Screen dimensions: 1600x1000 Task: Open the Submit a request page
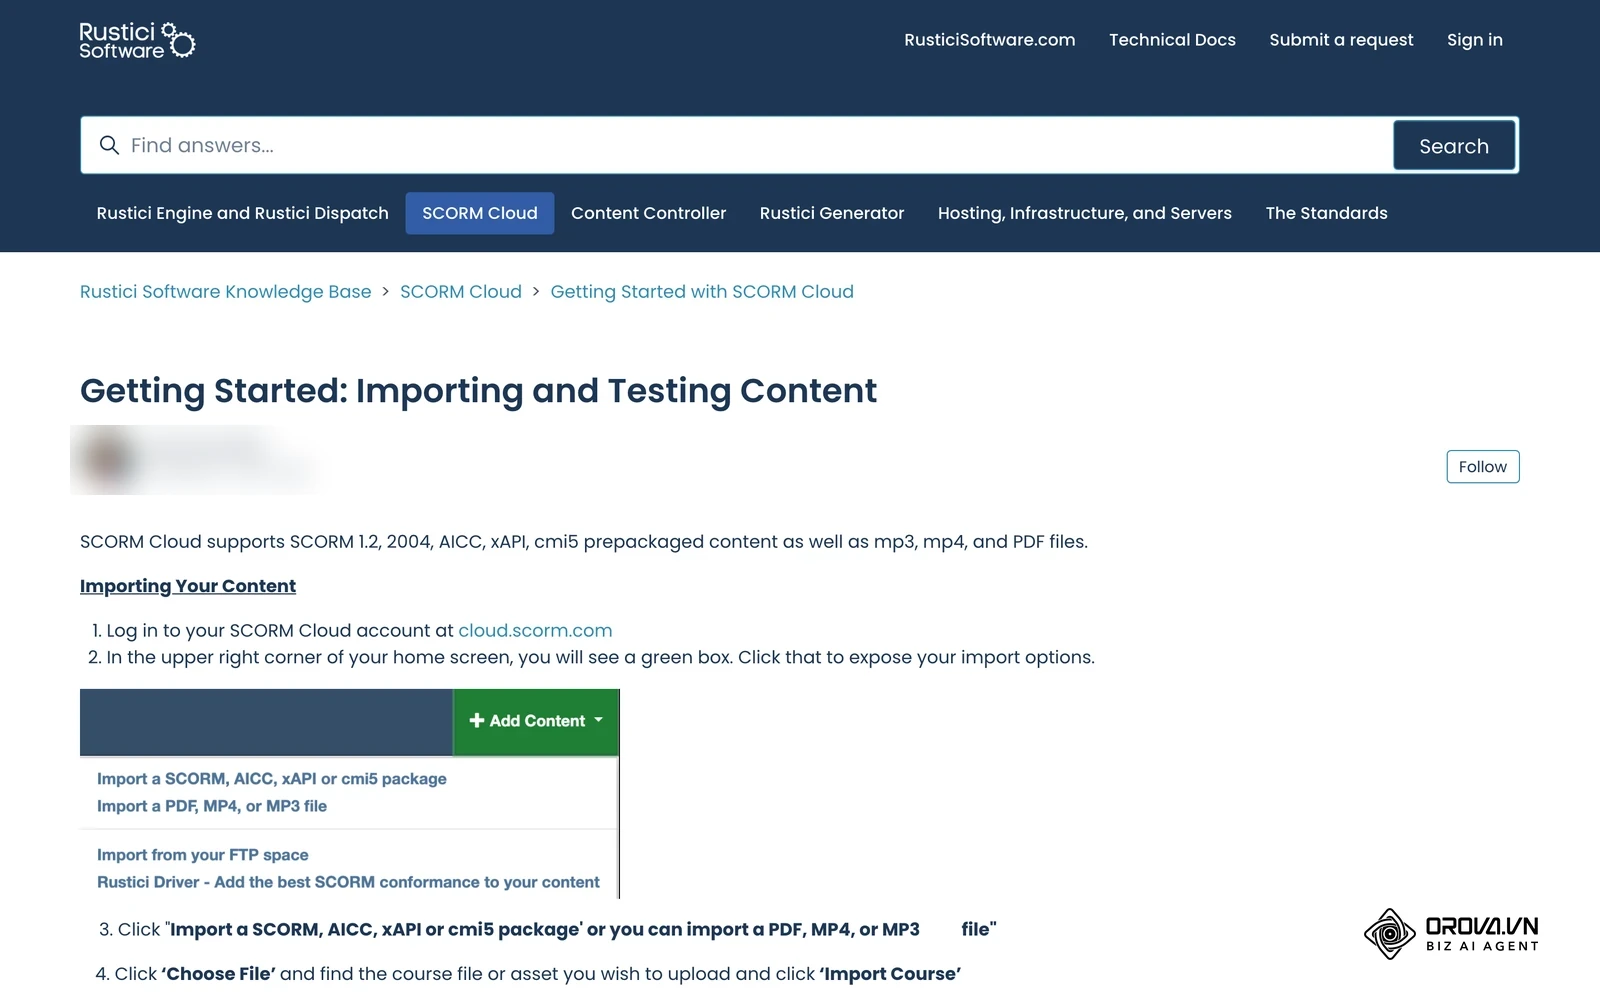[x=1341, y=40]
